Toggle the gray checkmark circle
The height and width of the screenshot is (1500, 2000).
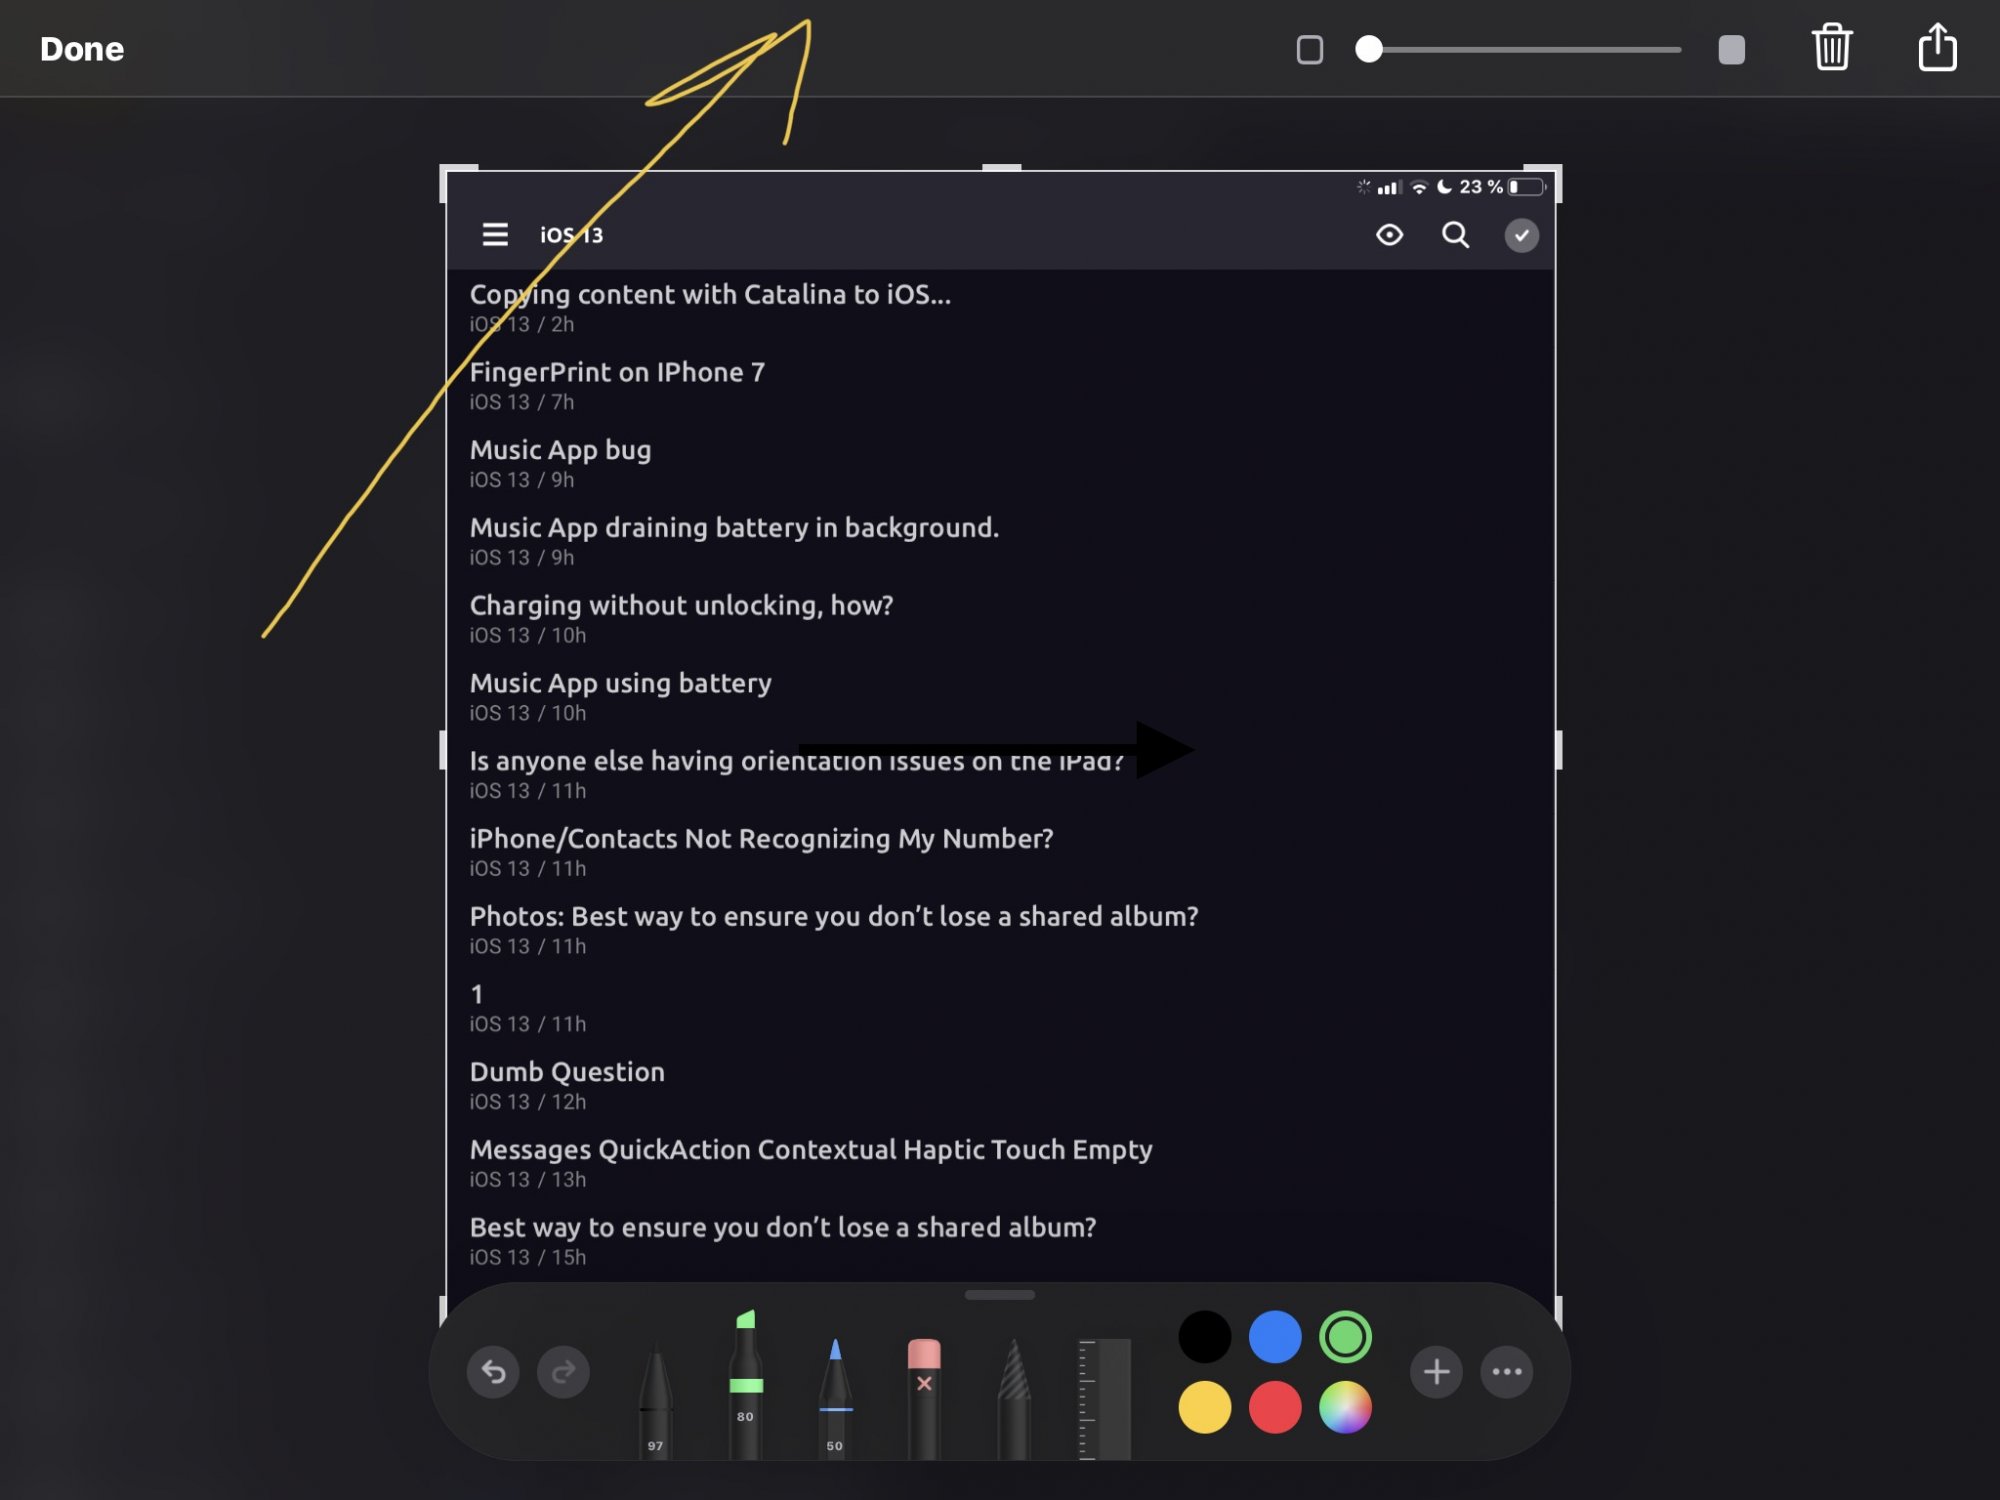(1521, 235)
